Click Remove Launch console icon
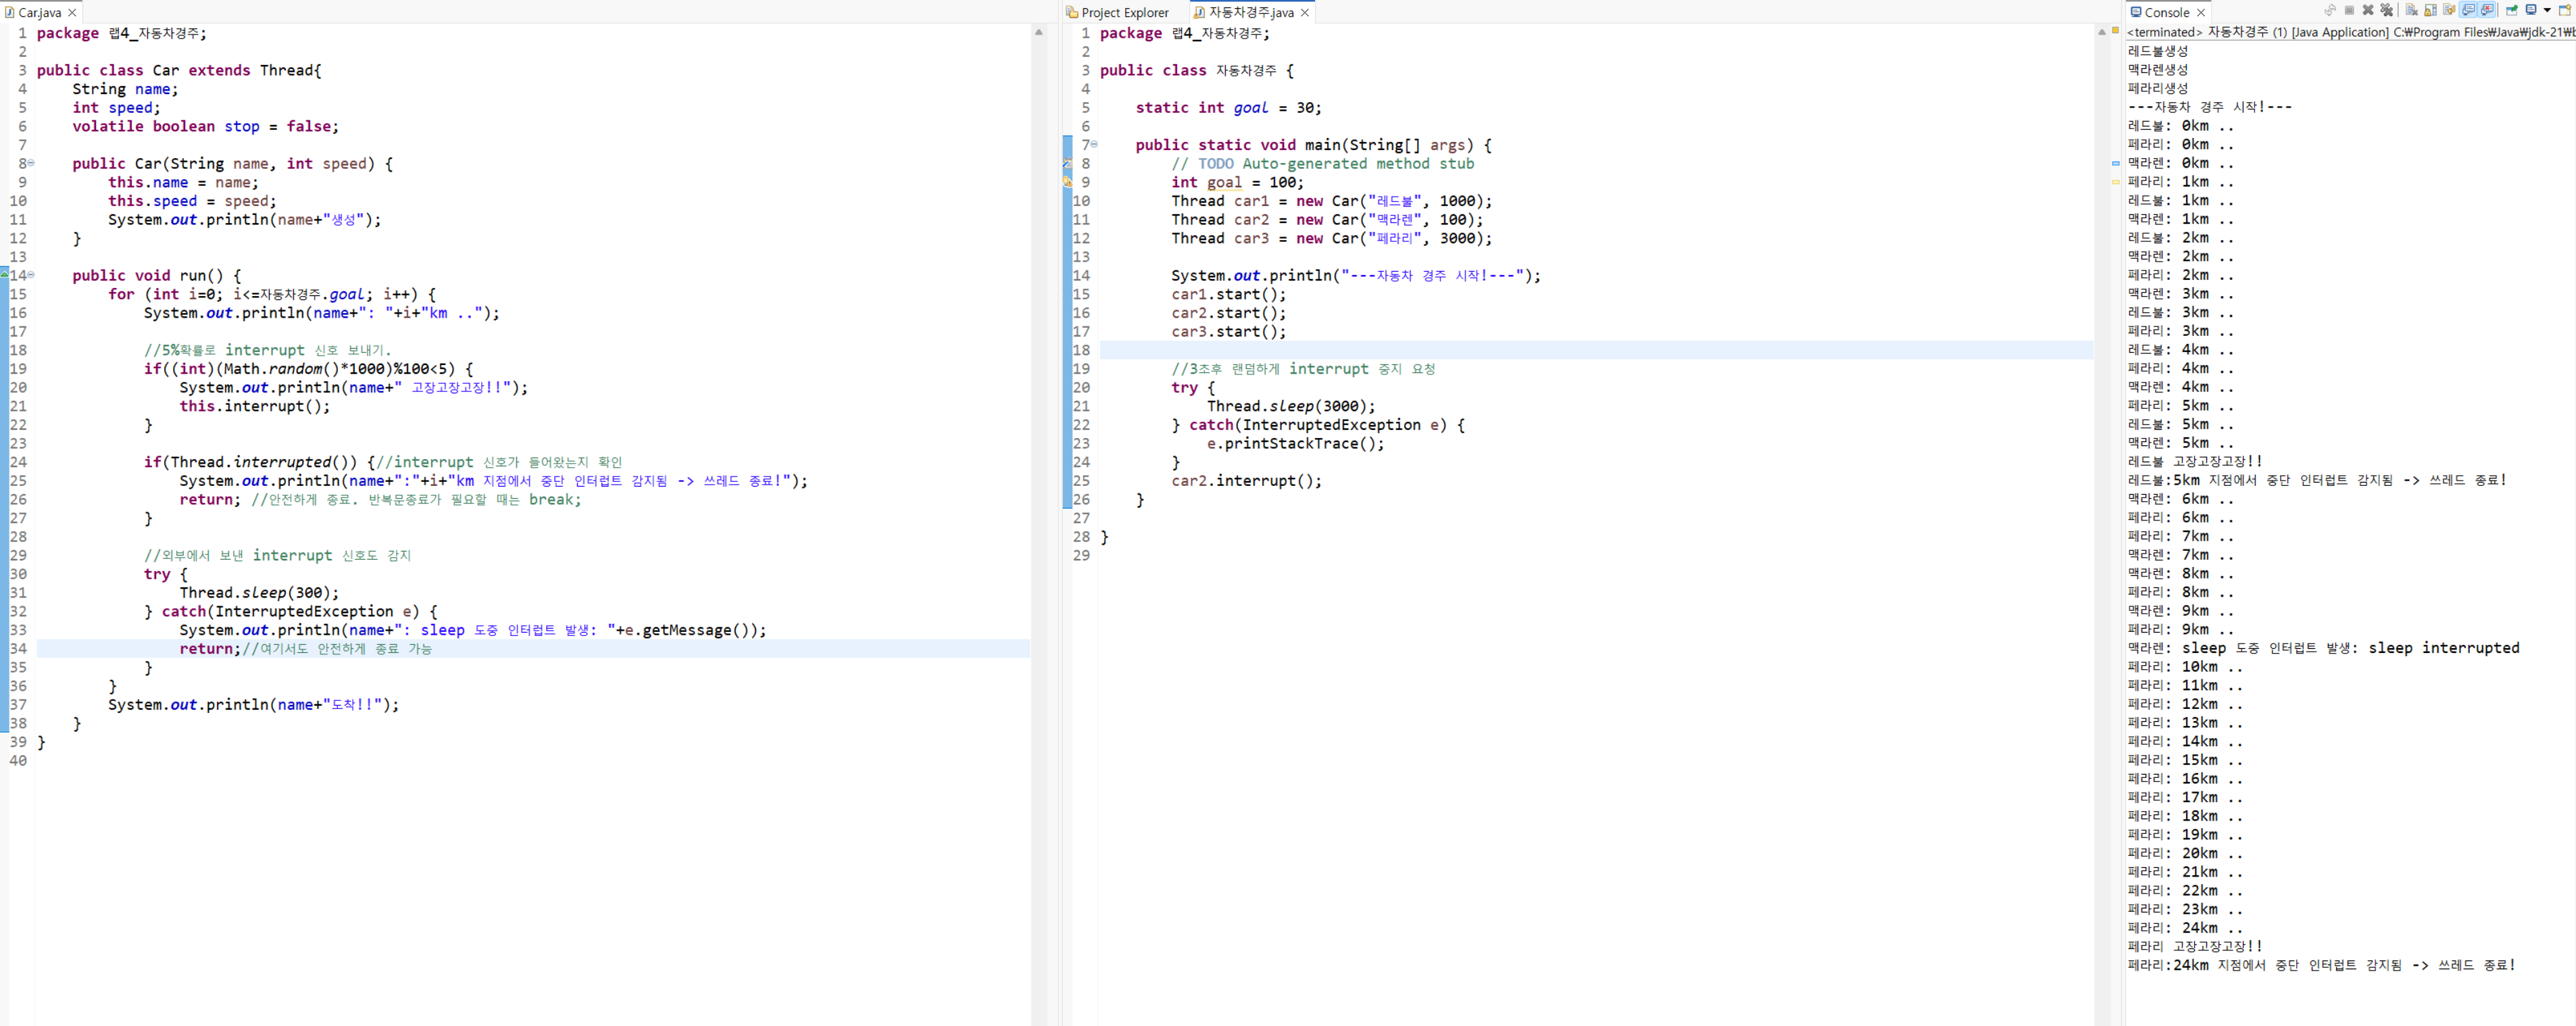 click(2368, 10)
